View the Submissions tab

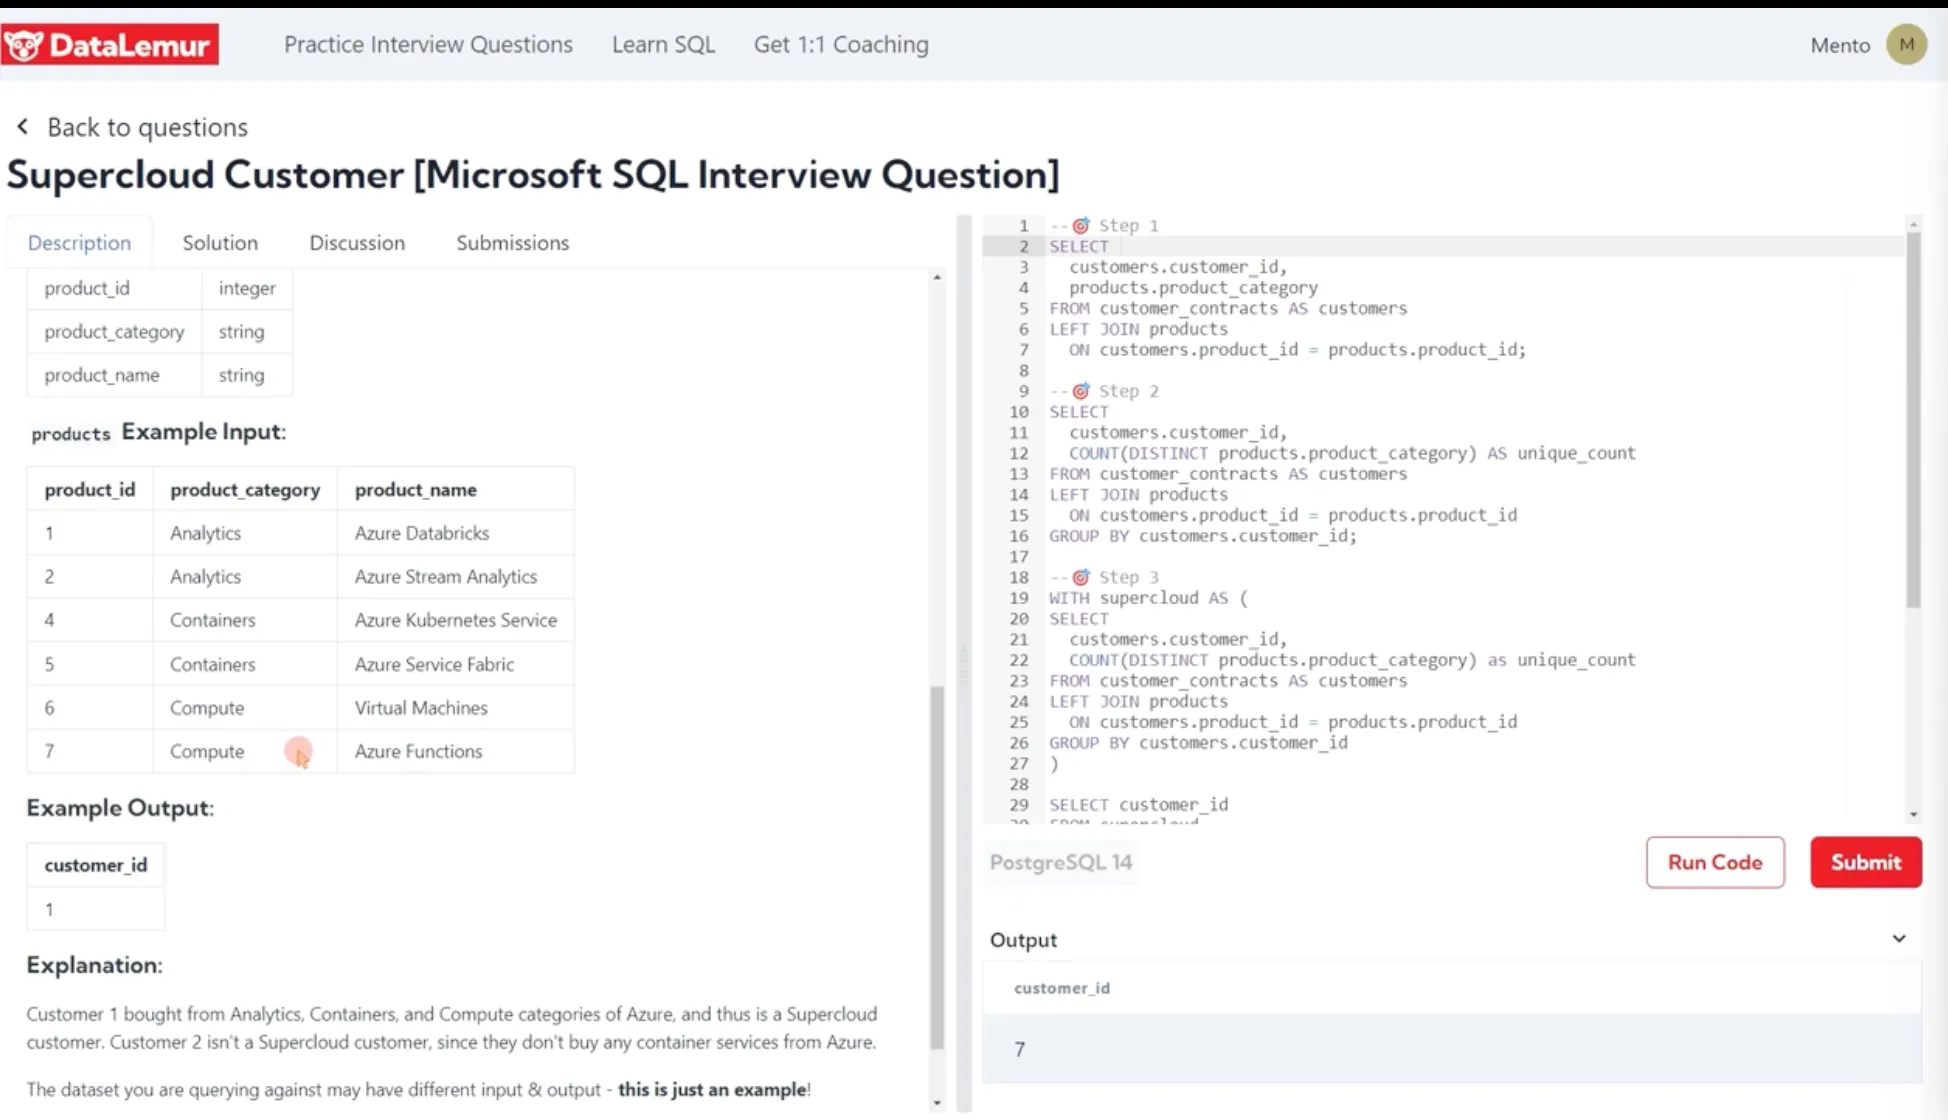click(x=512, y=243)
